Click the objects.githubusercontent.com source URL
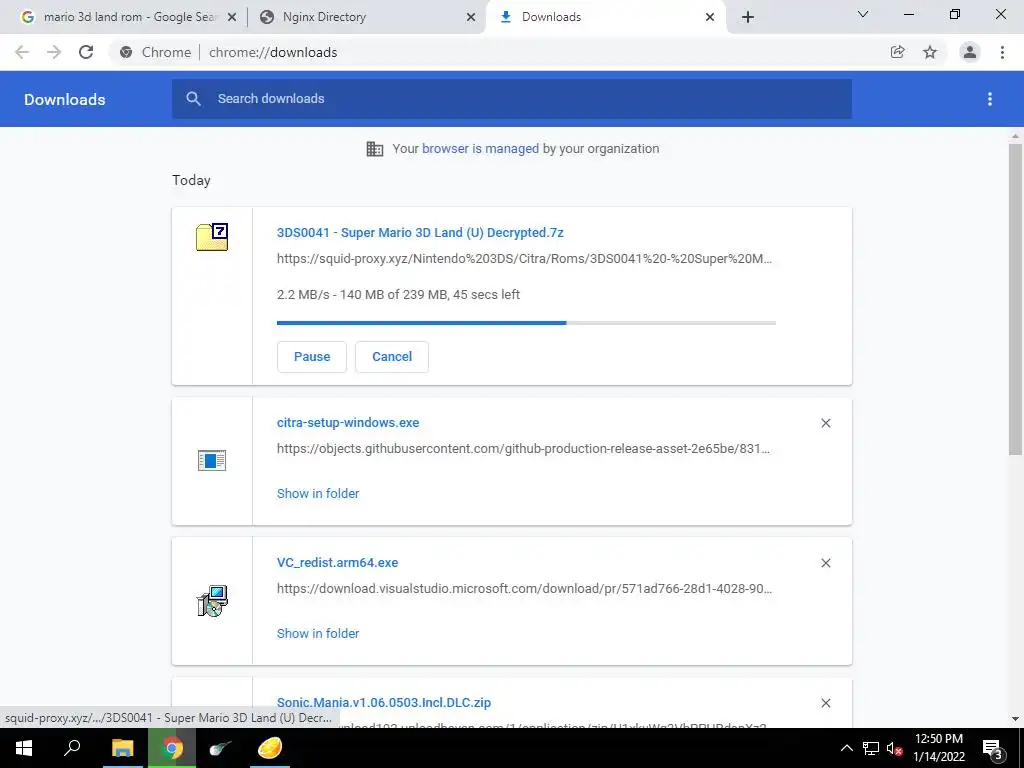 (x=523, y=449)
